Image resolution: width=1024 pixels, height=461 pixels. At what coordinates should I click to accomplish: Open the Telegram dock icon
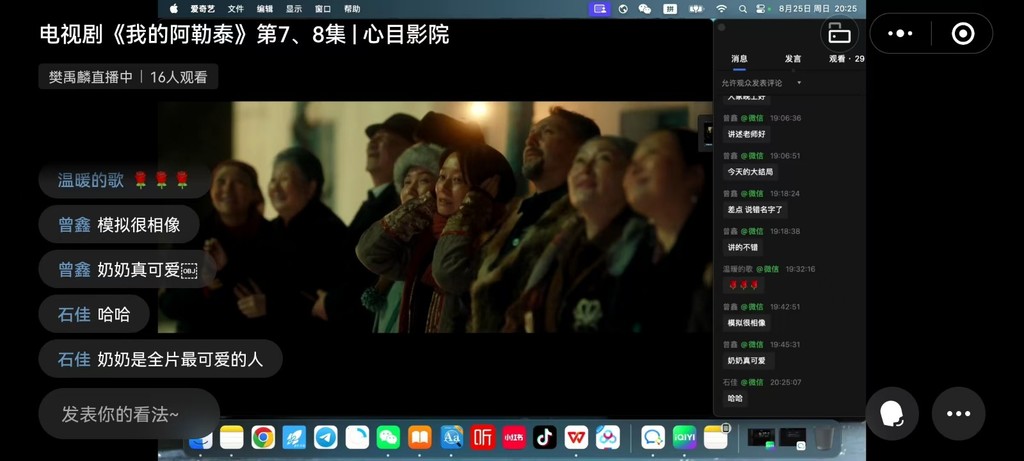[x=326, y=437]
